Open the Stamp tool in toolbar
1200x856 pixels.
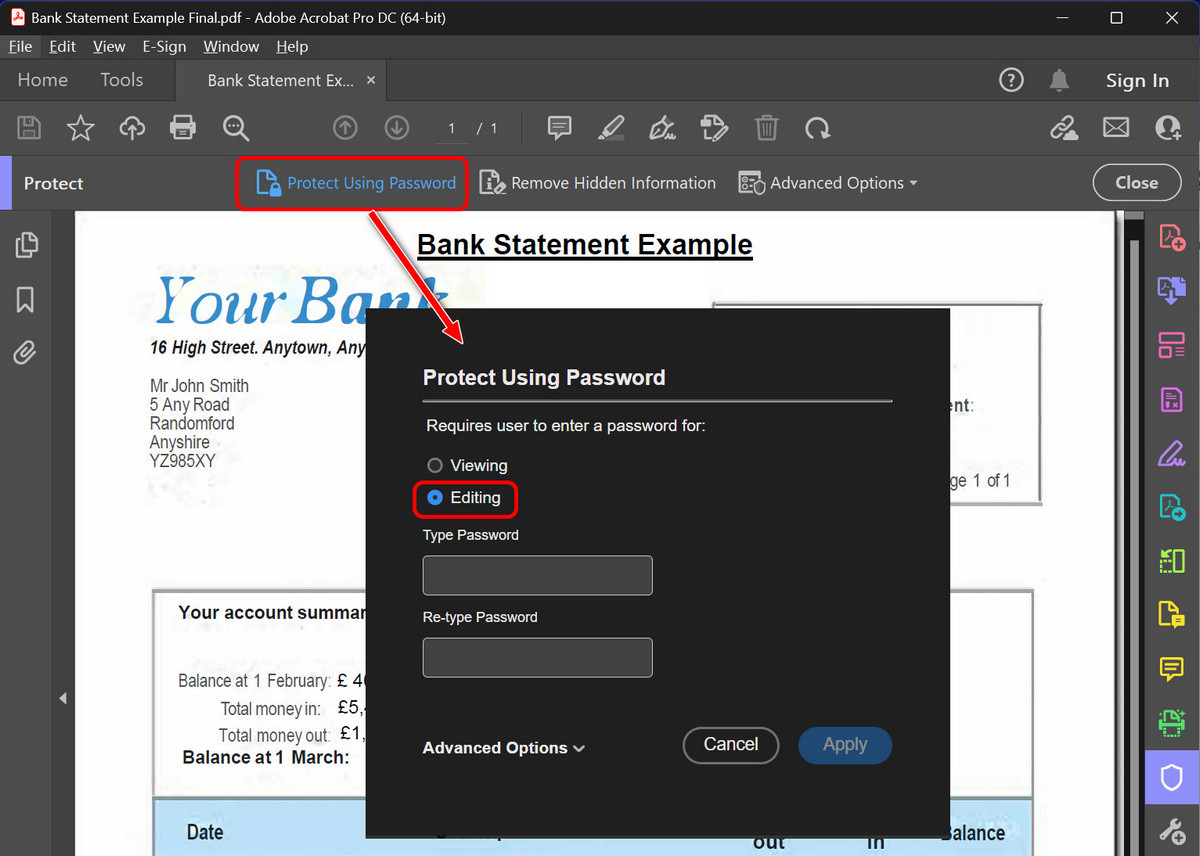[714, 128]
